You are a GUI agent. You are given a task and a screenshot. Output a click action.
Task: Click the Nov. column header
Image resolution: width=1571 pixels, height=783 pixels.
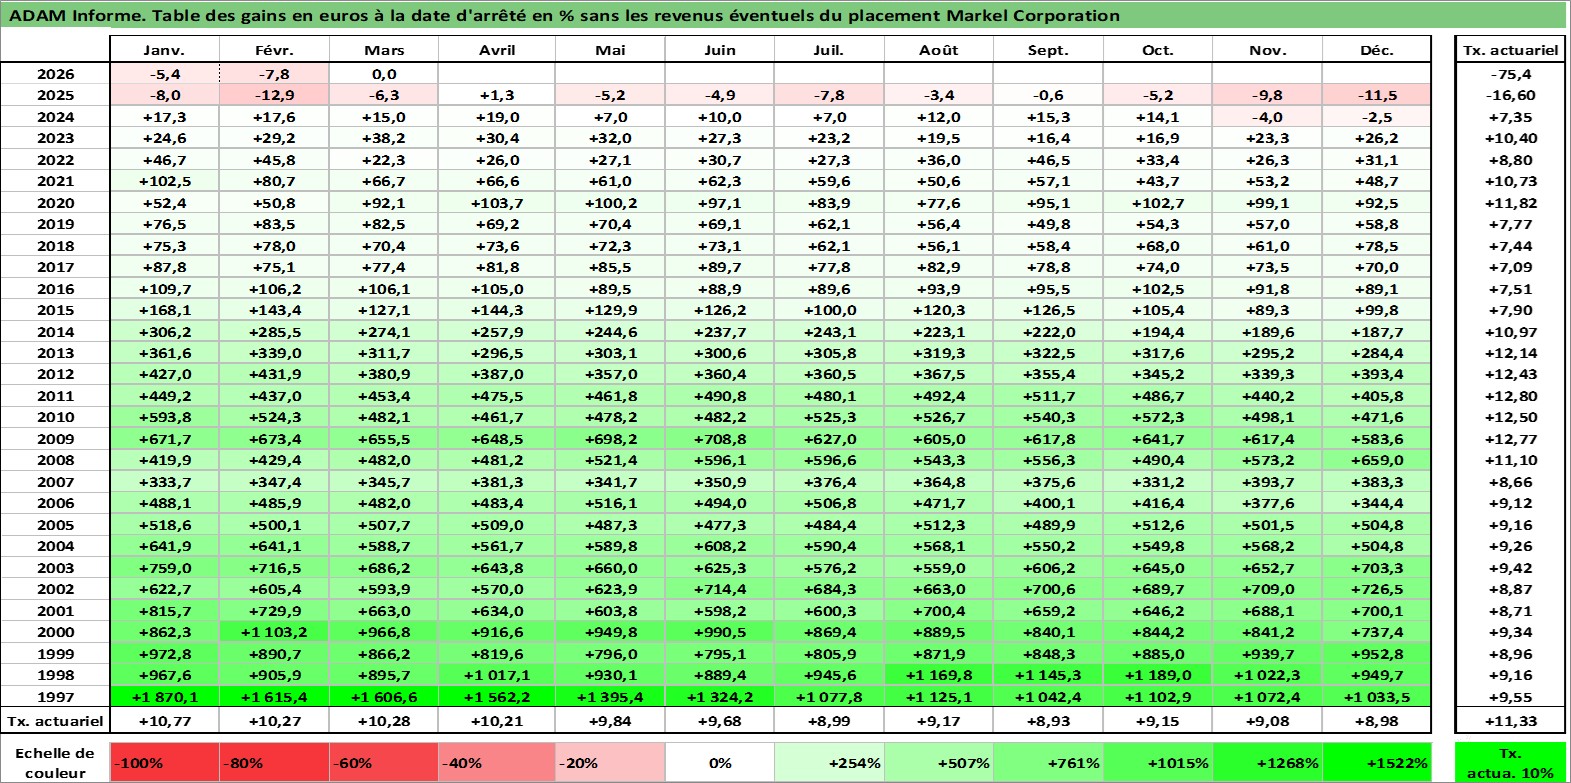[x=1268, y=50]
